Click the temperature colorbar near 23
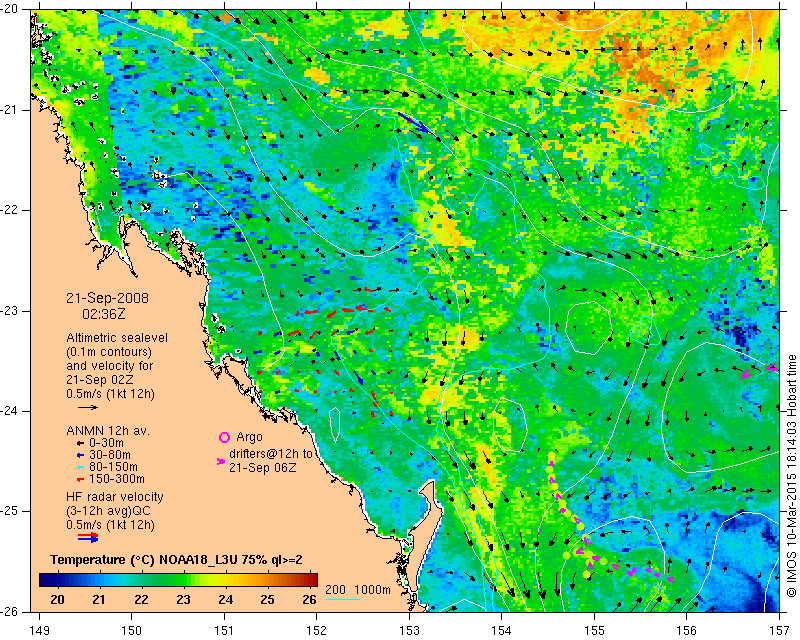The height and width of the screenshot is (640, 800). pyautogui.click(x=183, y=580)
